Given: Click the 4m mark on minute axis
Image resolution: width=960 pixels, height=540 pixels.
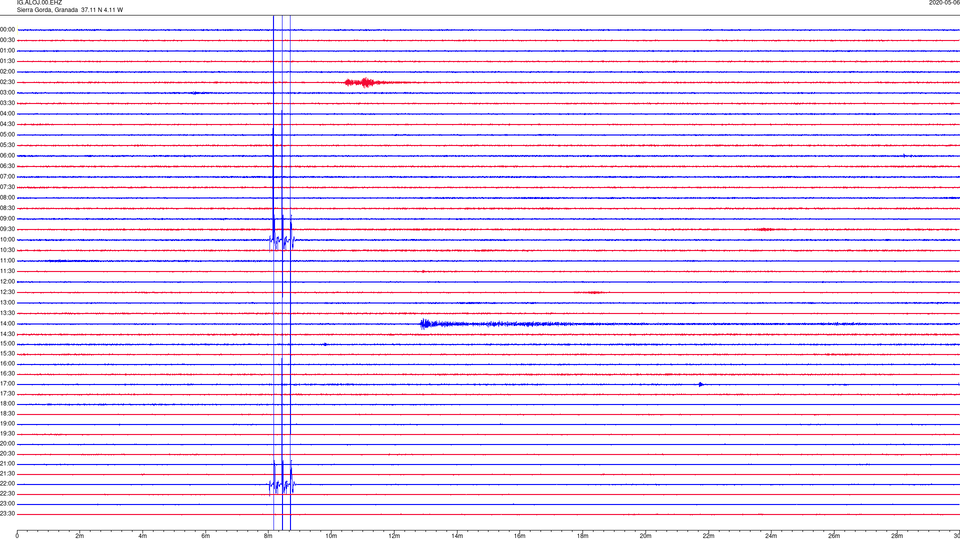Looking at the screenshot, I should pos(143,536).
